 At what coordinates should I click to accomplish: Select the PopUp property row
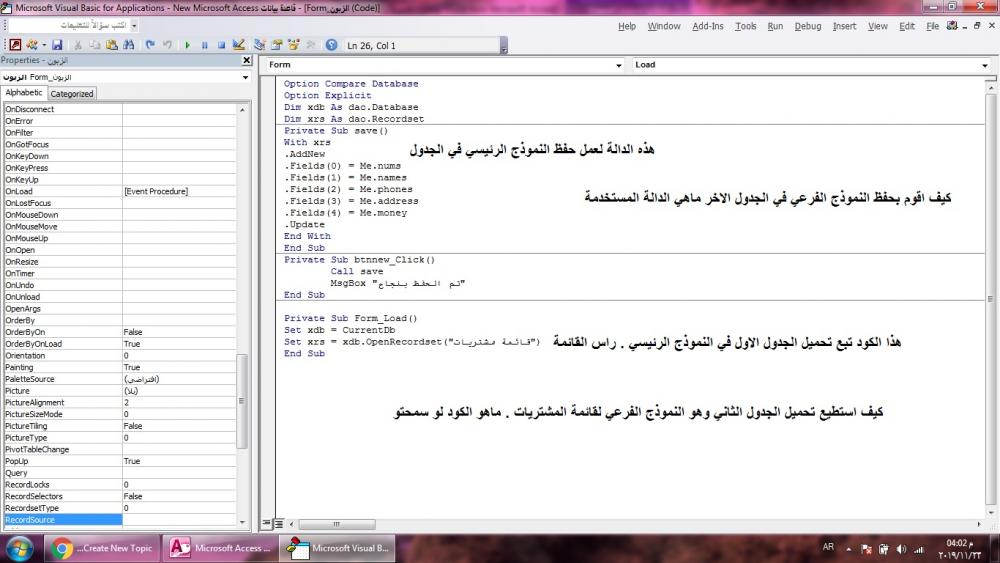[x=120, y=461]
